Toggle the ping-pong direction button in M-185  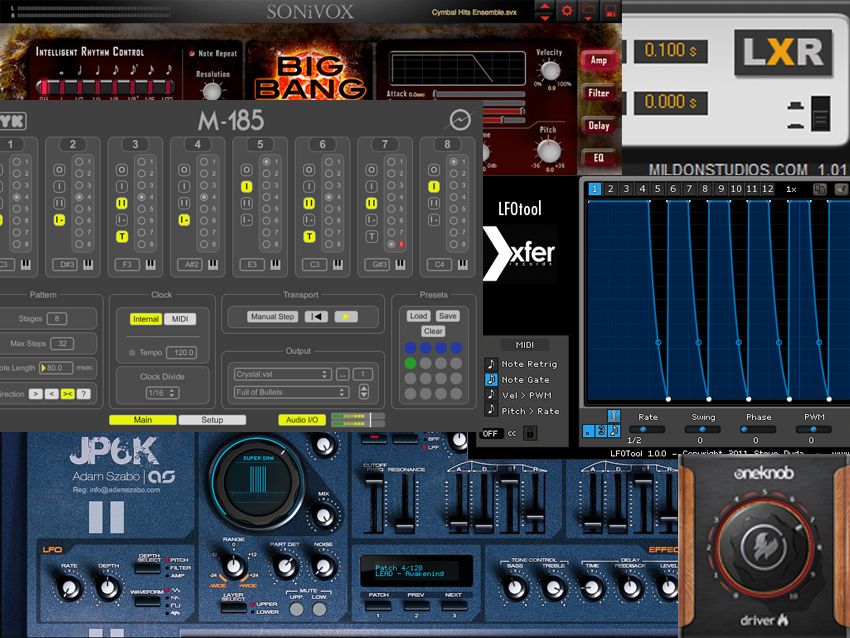(68, 393)
